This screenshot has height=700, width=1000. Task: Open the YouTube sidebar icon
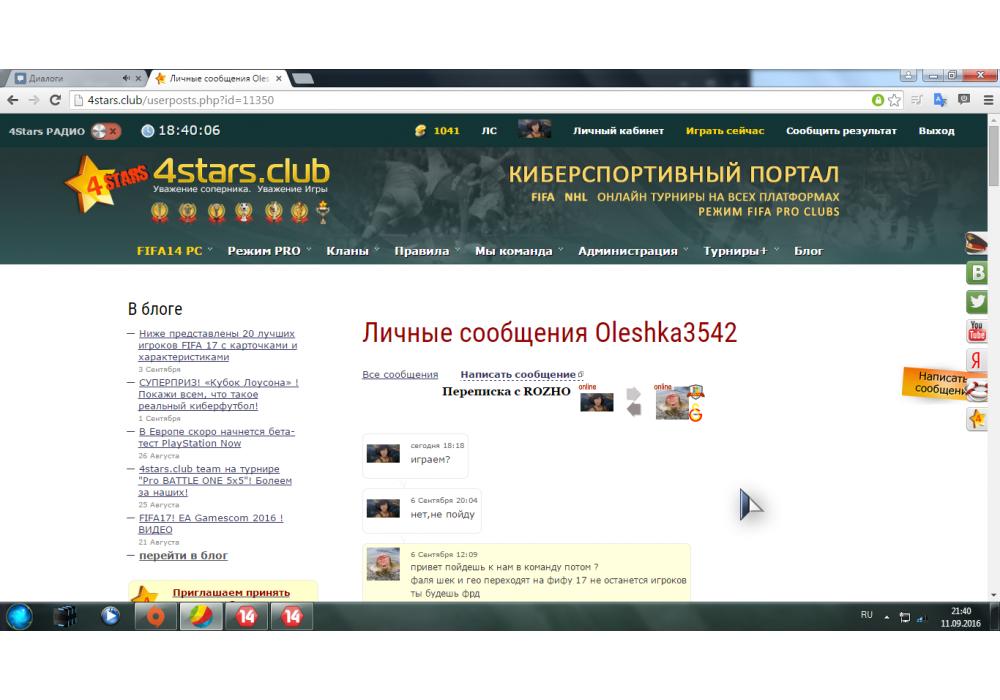click(x=977, y=331)
